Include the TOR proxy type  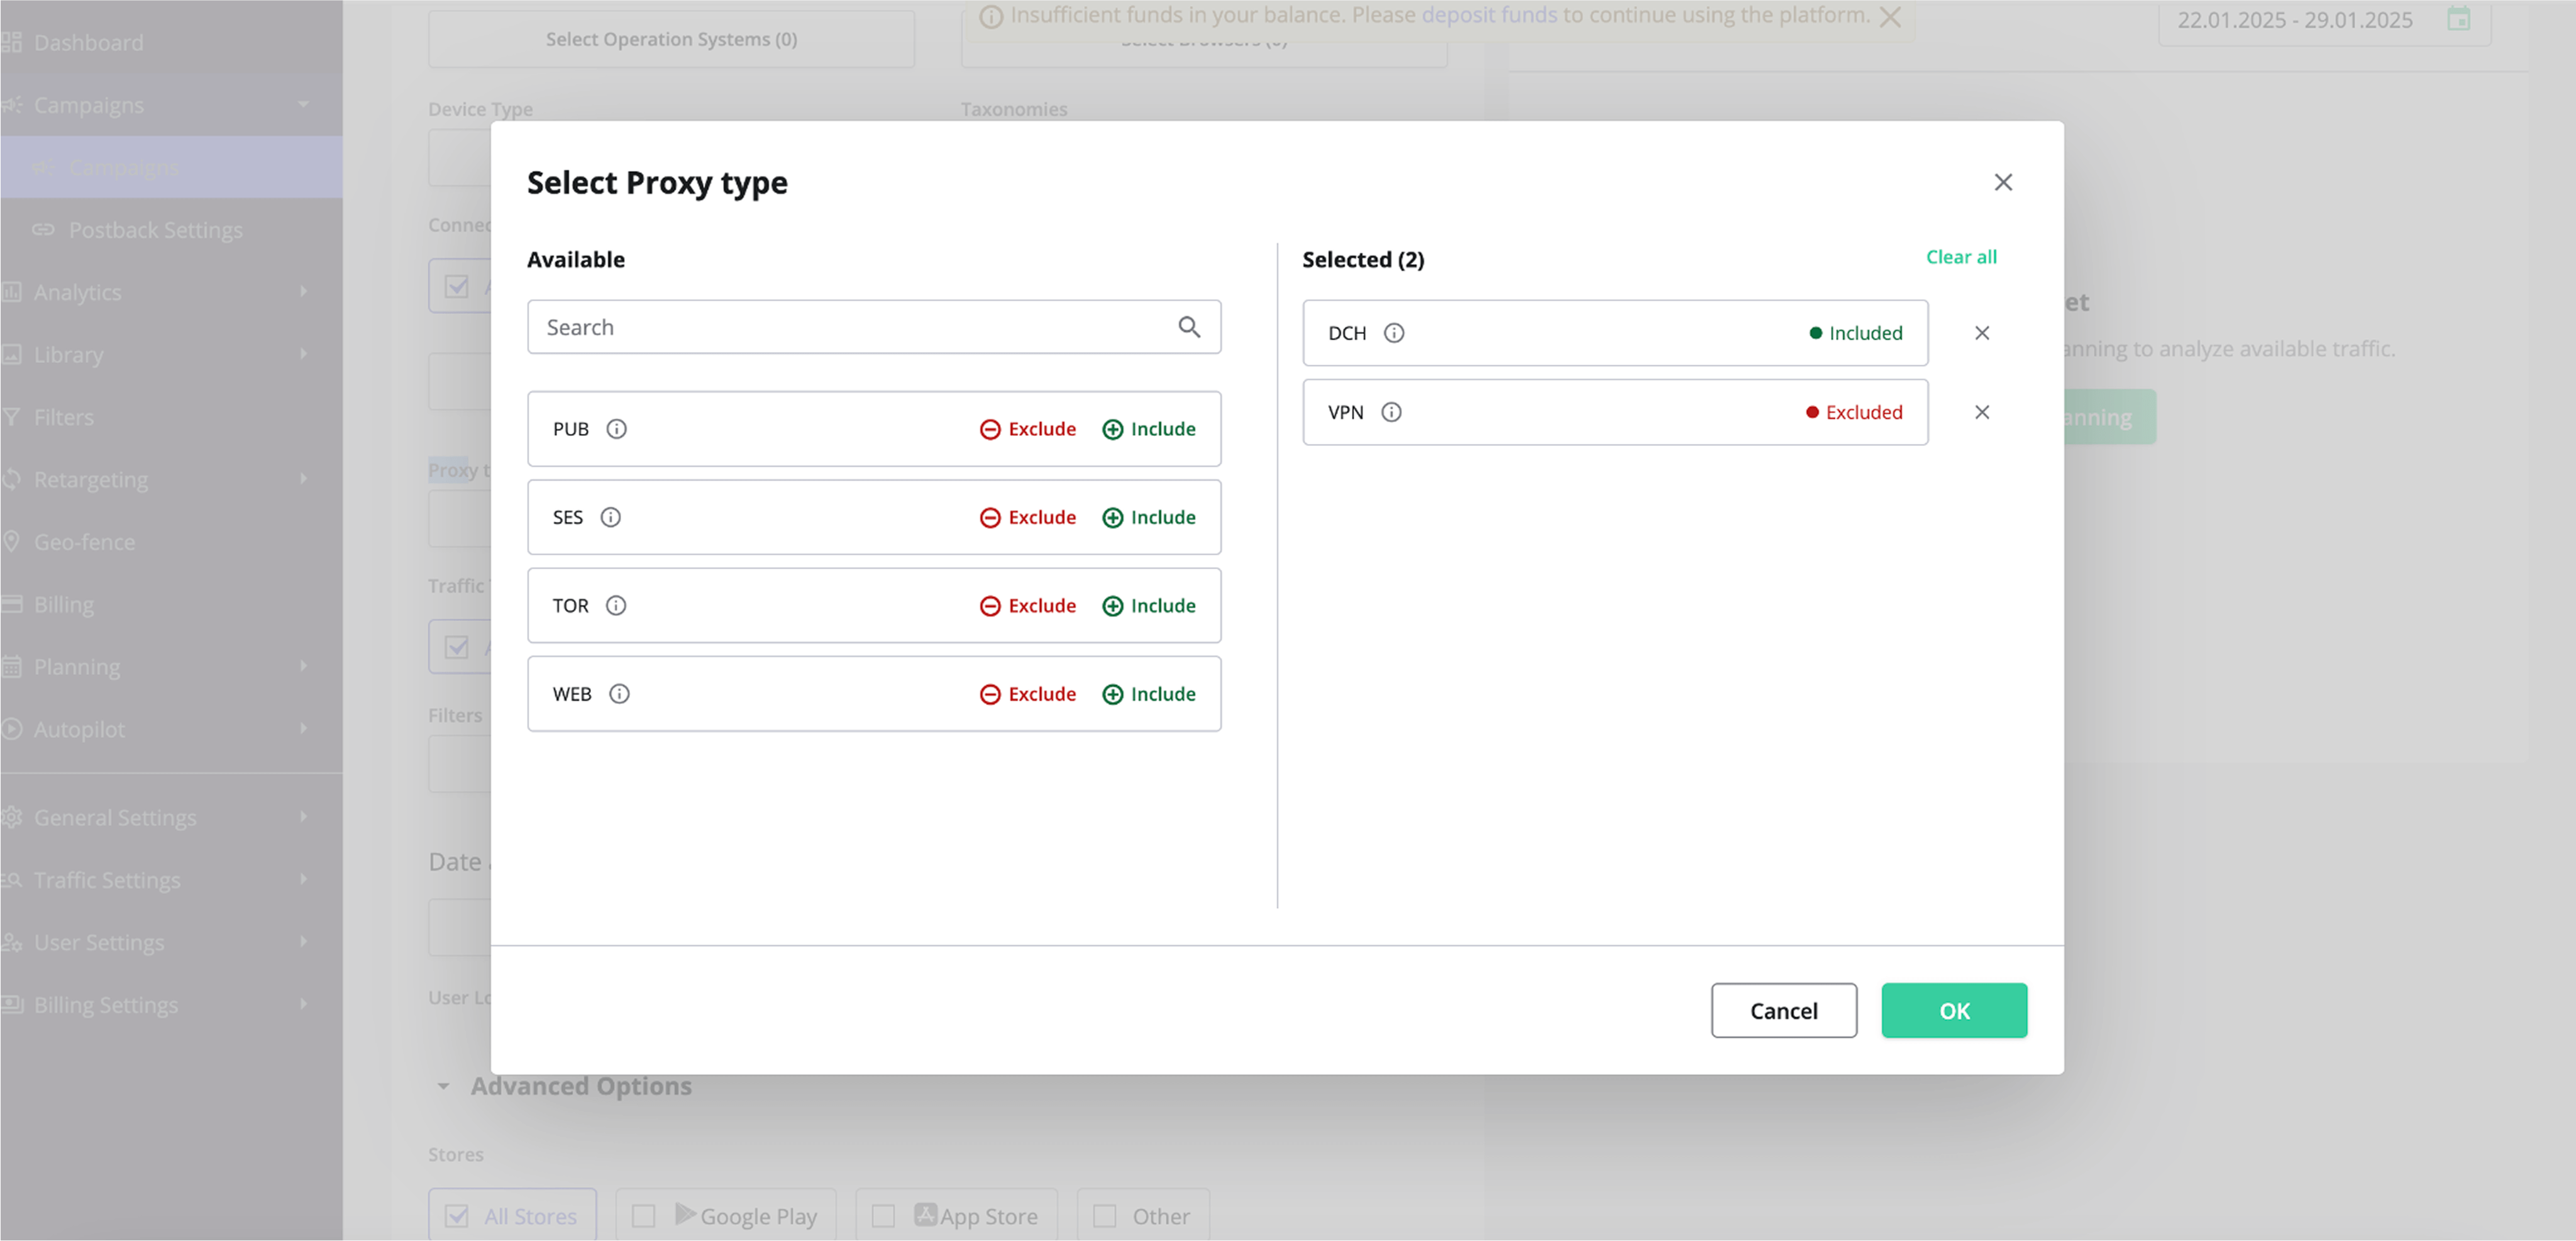click(x=1149, y=605)
